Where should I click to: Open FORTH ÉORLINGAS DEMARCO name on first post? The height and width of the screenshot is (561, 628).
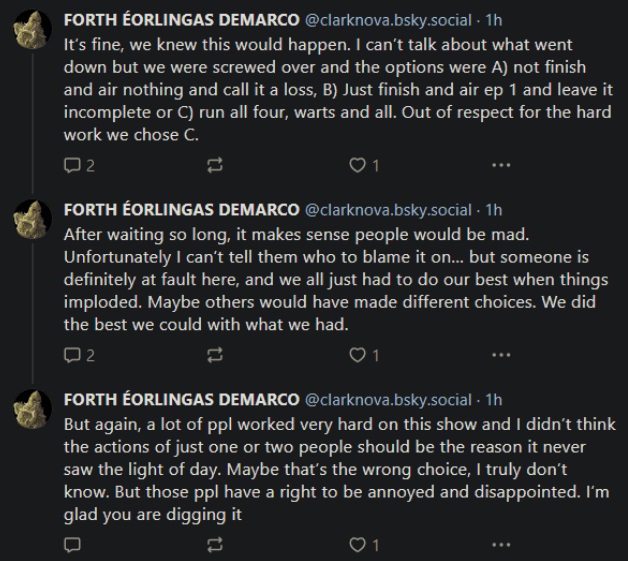181,20
